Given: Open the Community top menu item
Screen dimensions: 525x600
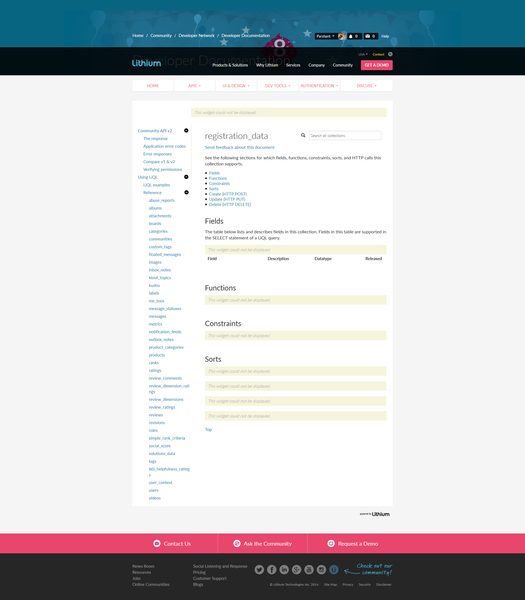Looking at the screenshot, I should click(x=342, y=65).
